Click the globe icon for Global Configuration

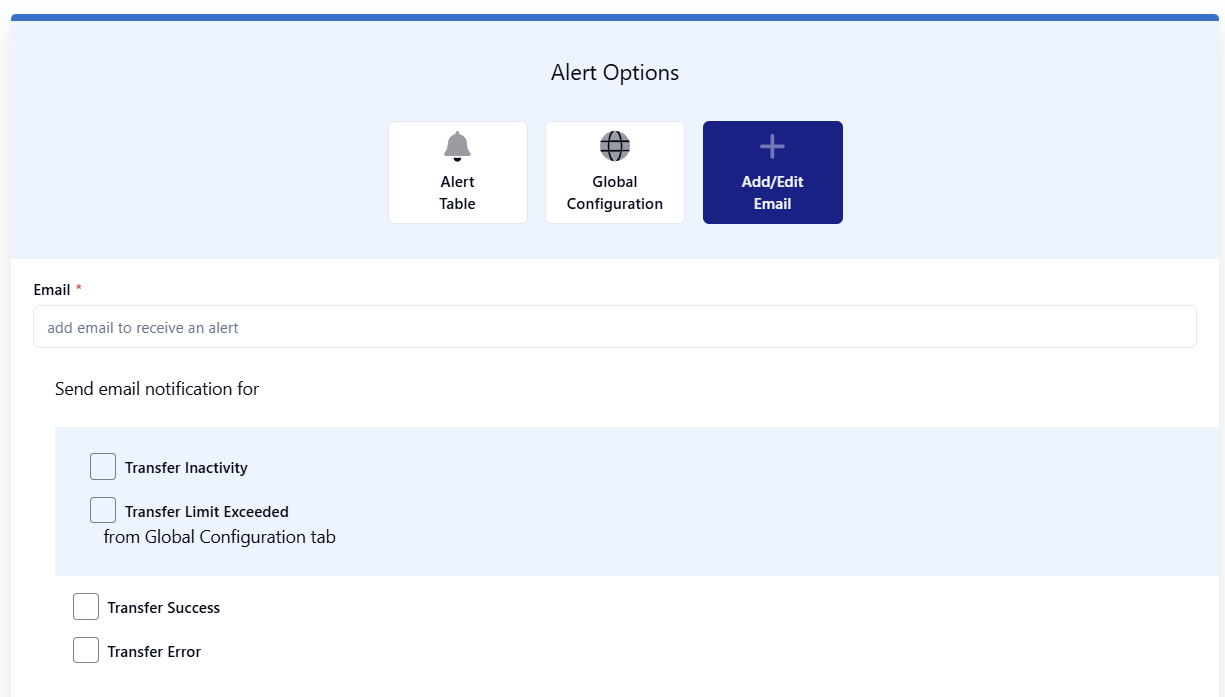coord(614,146)
